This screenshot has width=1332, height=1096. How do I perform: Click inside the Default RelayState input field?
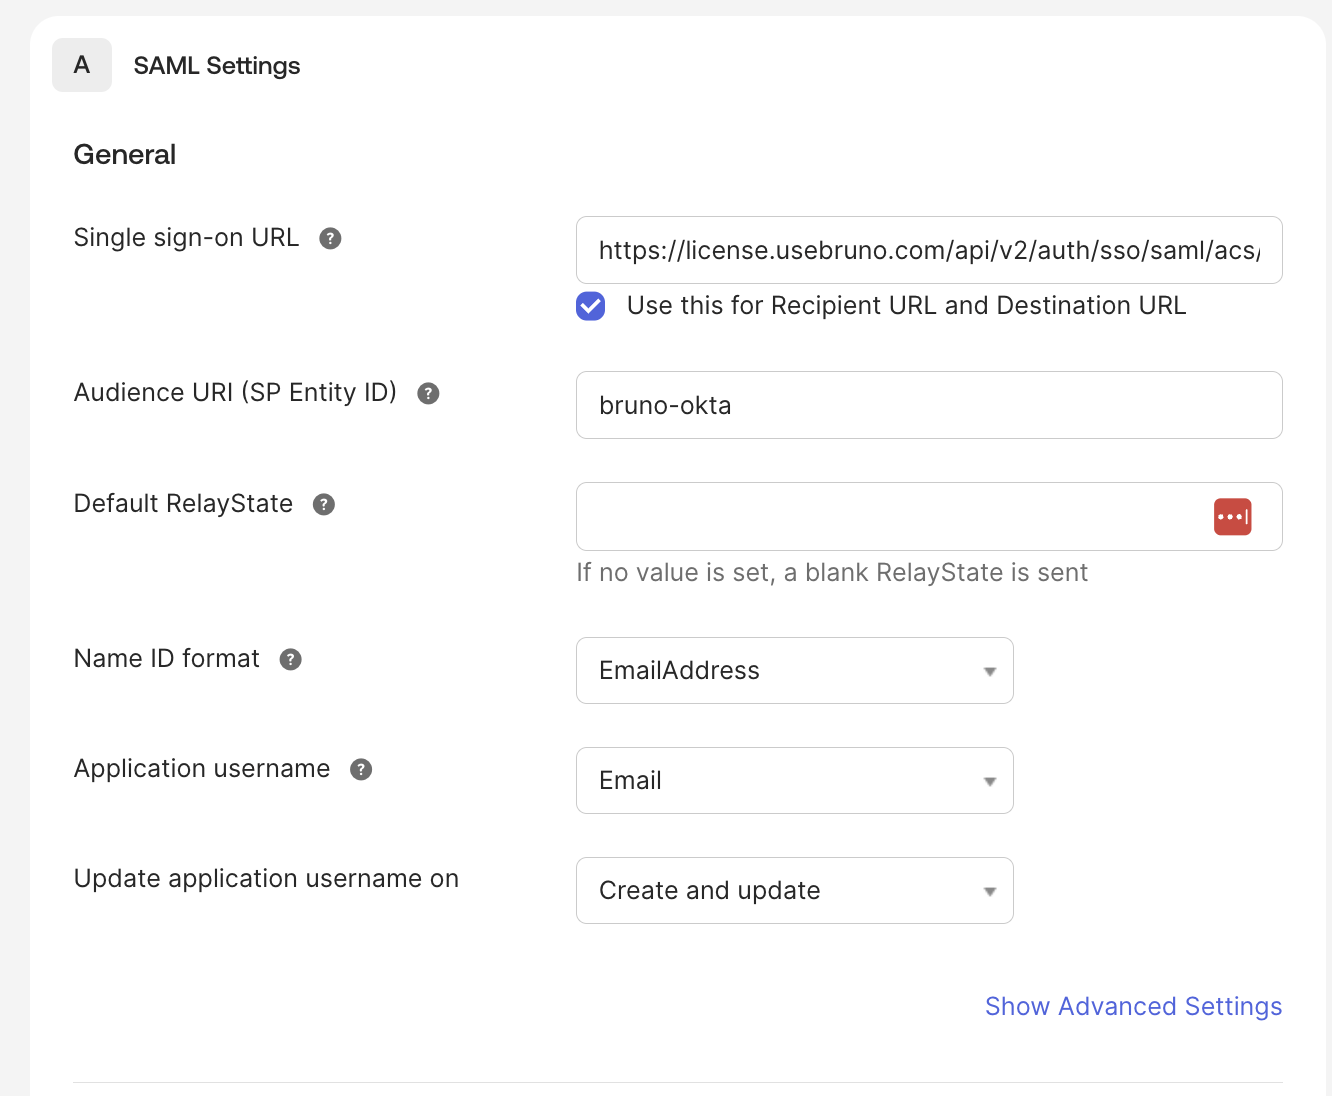point(880,516)
